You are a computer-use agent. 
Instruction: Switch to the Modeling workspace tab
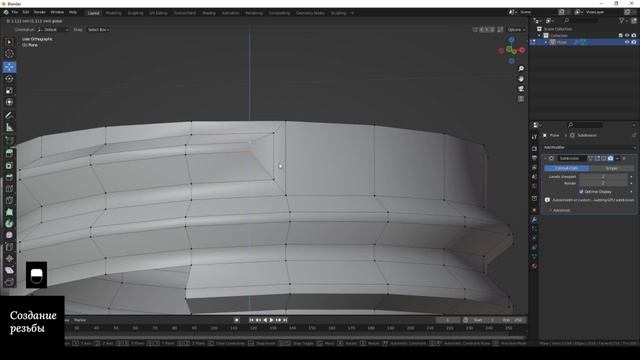click(113, 13)
